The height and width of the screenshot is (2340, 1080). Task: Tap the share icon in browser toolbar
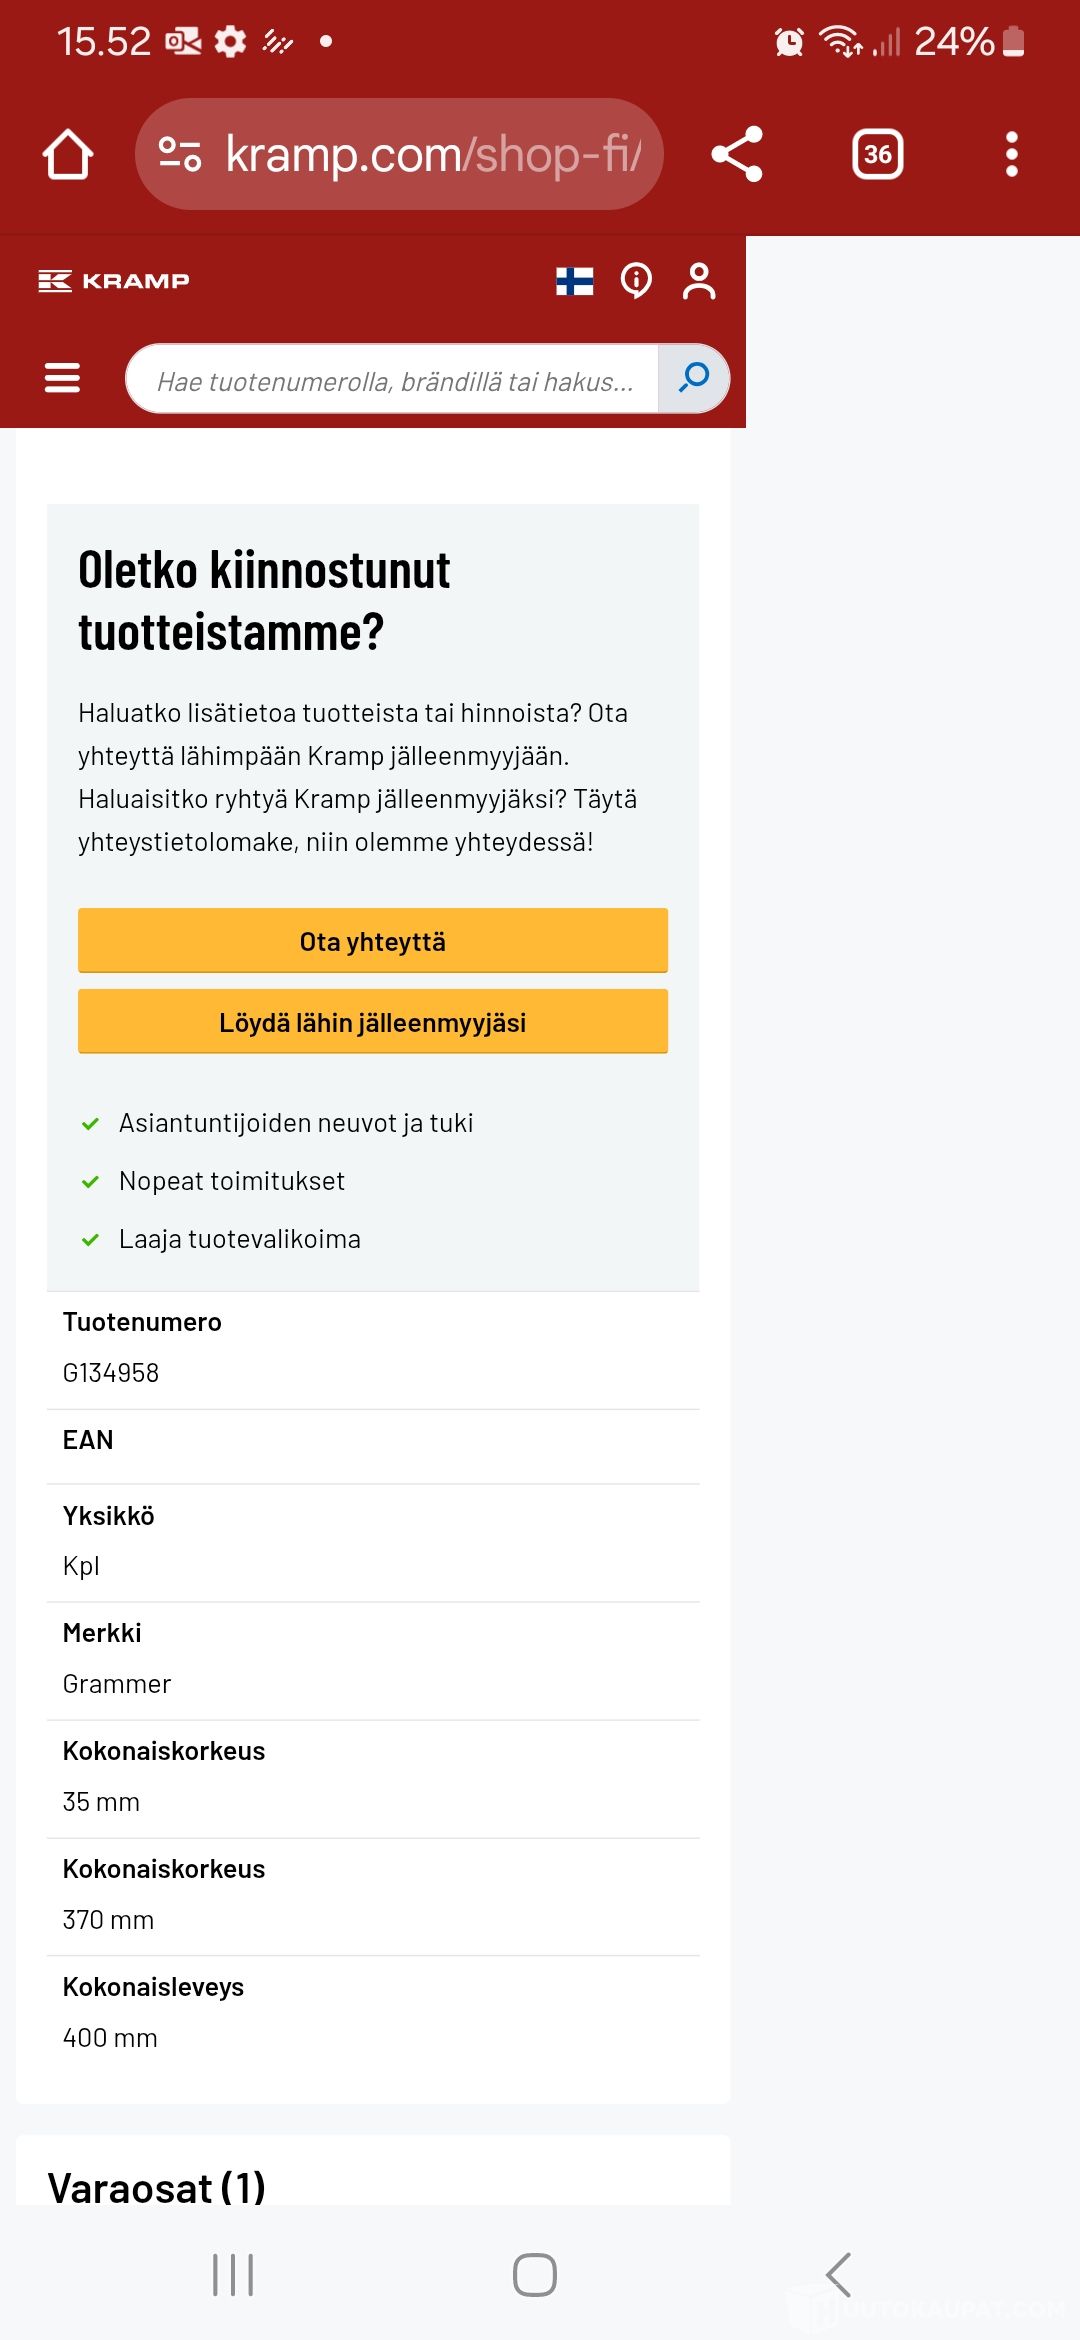[737, 154]
